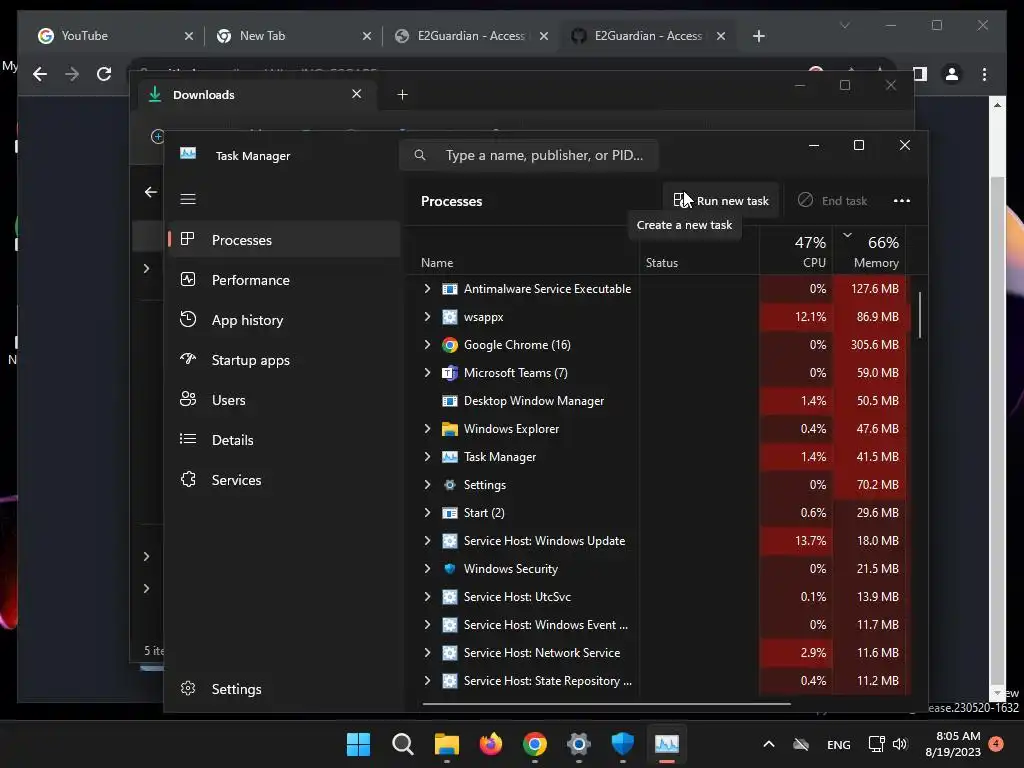Switch to the active E2Guardian GitHub tab
Viewport: 1024px width, 768px height.
(x=648, y=36)
